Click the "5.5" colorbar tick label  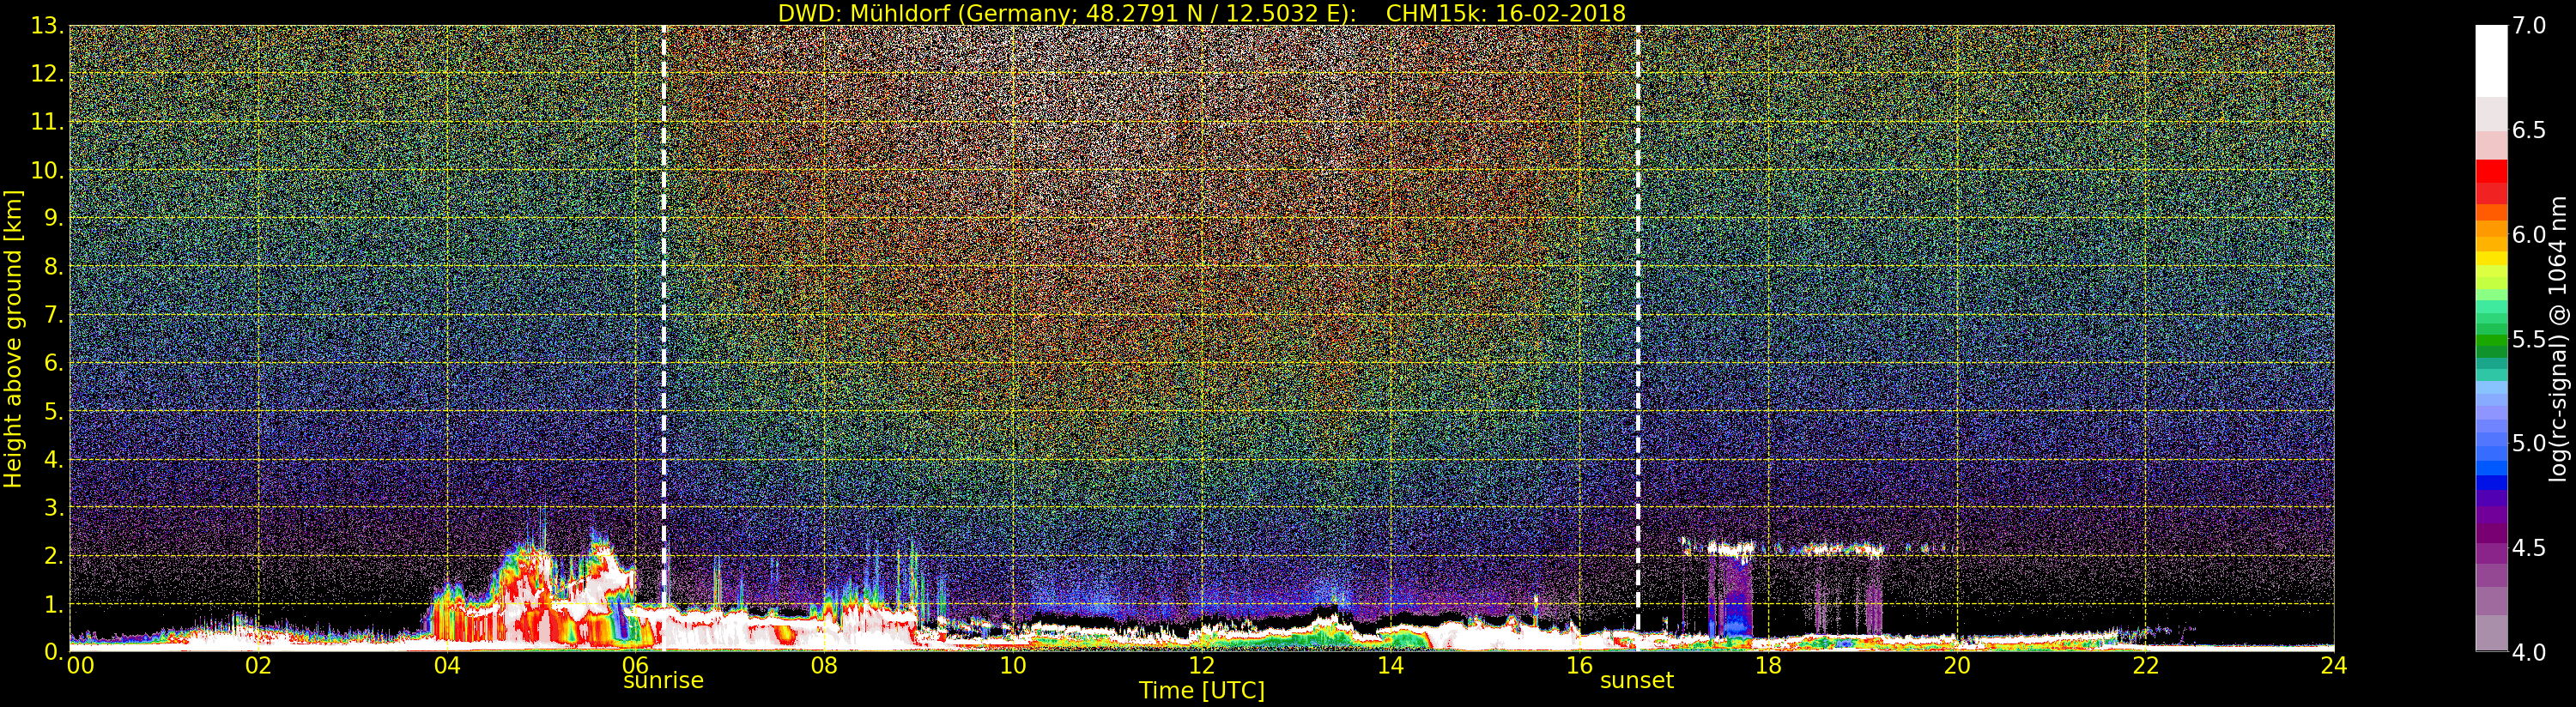[2528, 339]
